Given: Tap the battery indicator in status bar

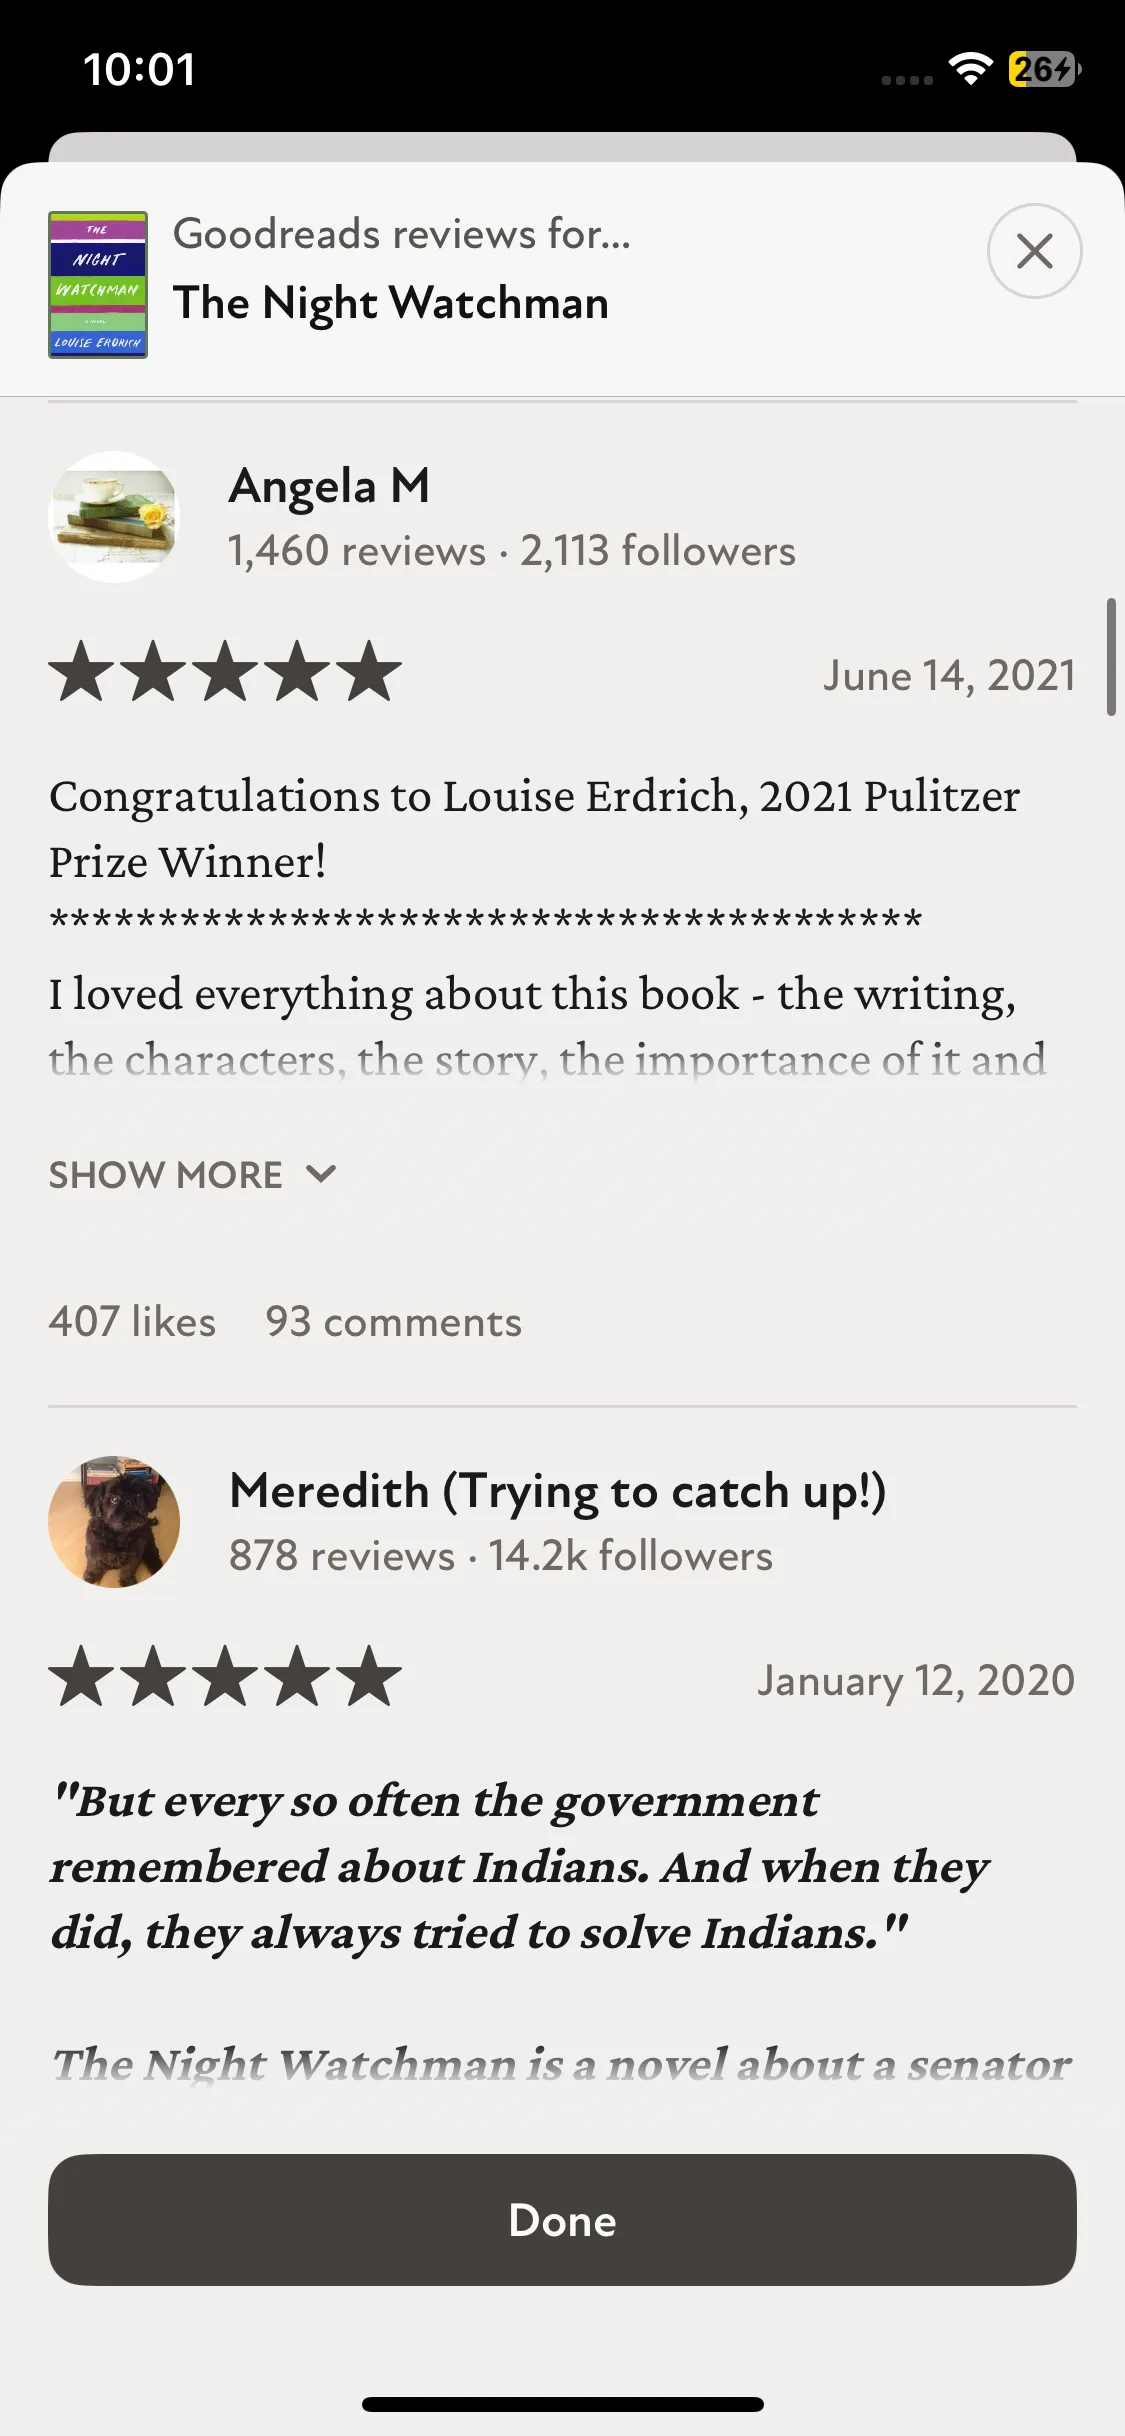Looking at the screenshot, I should pyautogui.click(x=1044, y=69).
